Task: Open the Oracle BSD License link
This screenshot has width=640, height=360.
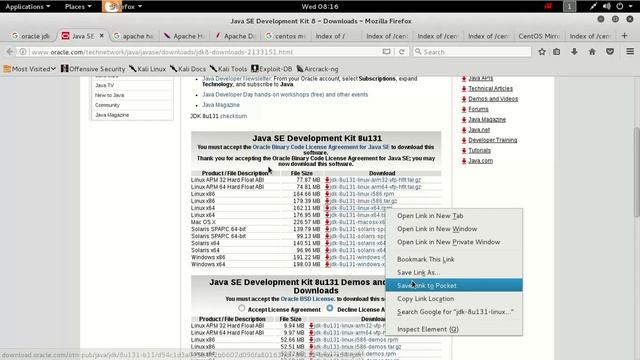Action: pyautogui.click(x=307, y=299)
